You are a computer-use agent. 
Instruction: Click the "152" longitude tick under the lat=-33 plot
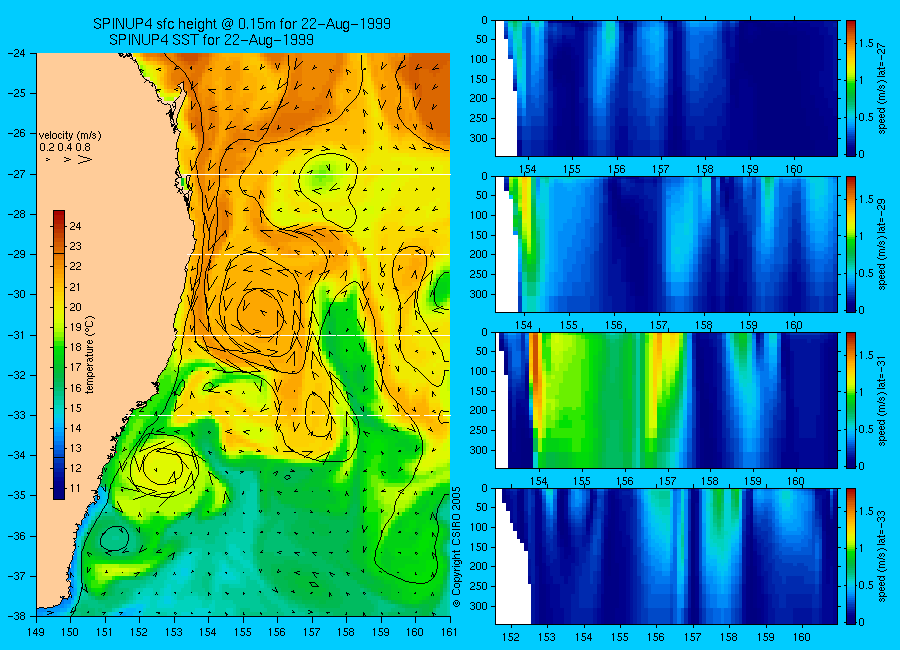pos(510,637)
